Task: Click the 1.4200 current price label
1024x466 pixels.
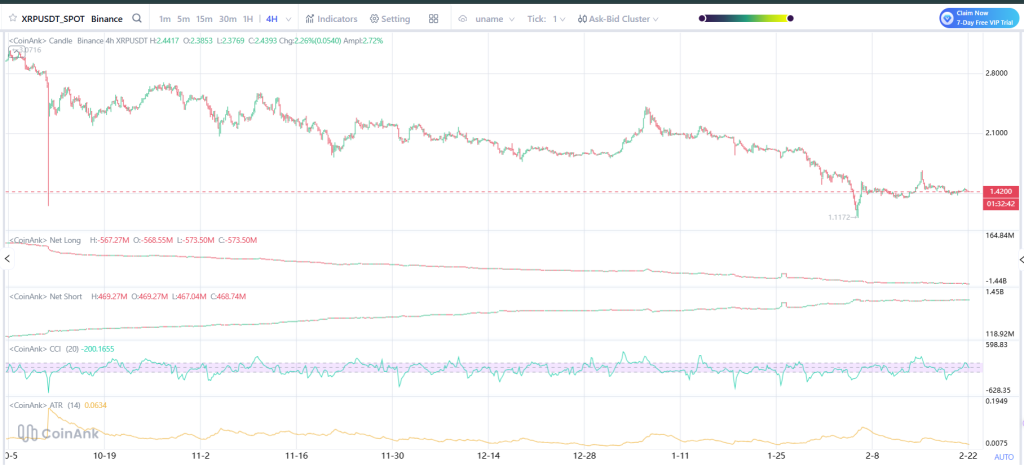Action: tap(1000, 191)
